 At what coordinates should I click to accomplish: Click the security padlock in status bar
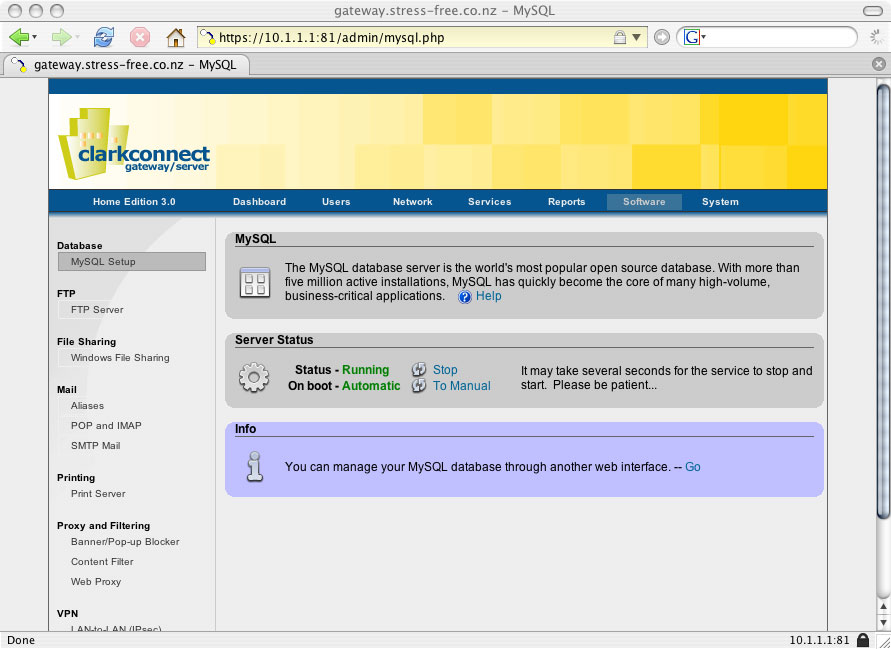(863, 640)
